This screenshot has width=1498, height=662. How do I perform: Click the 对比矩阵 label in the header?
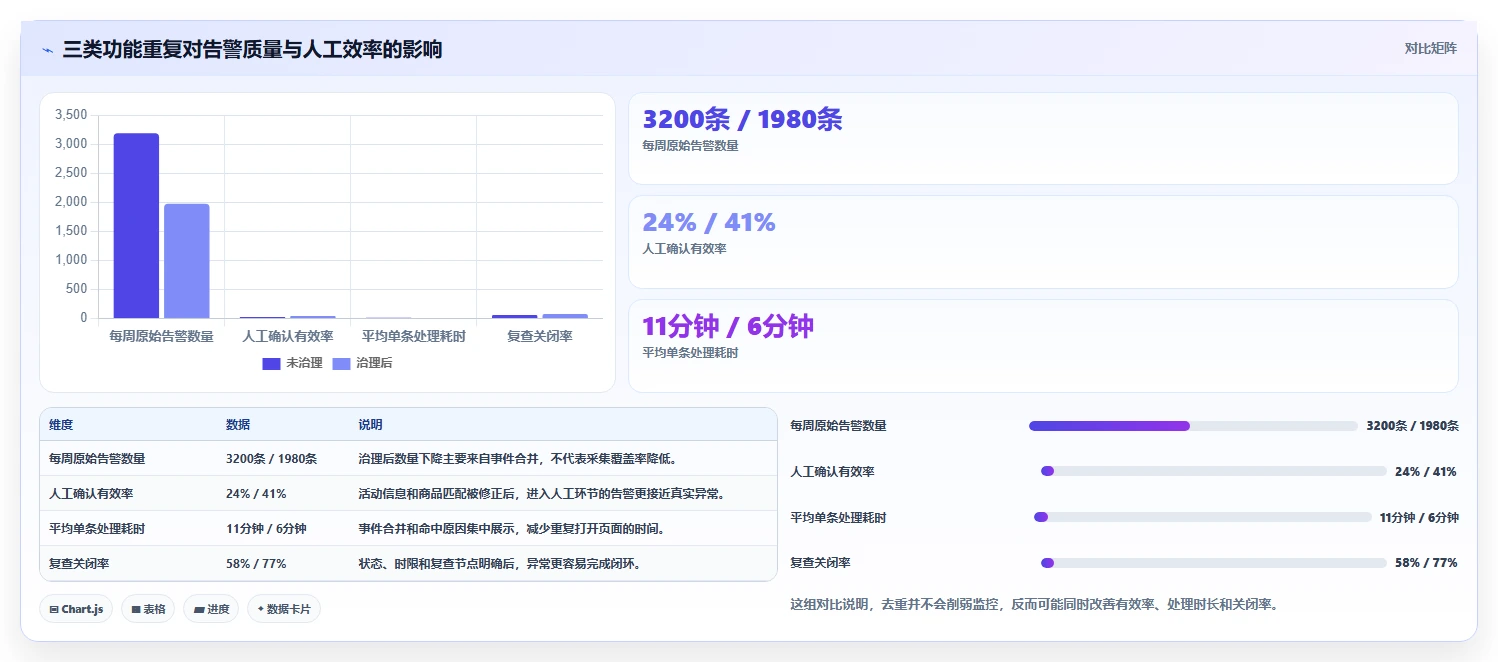click(1431, 48)
